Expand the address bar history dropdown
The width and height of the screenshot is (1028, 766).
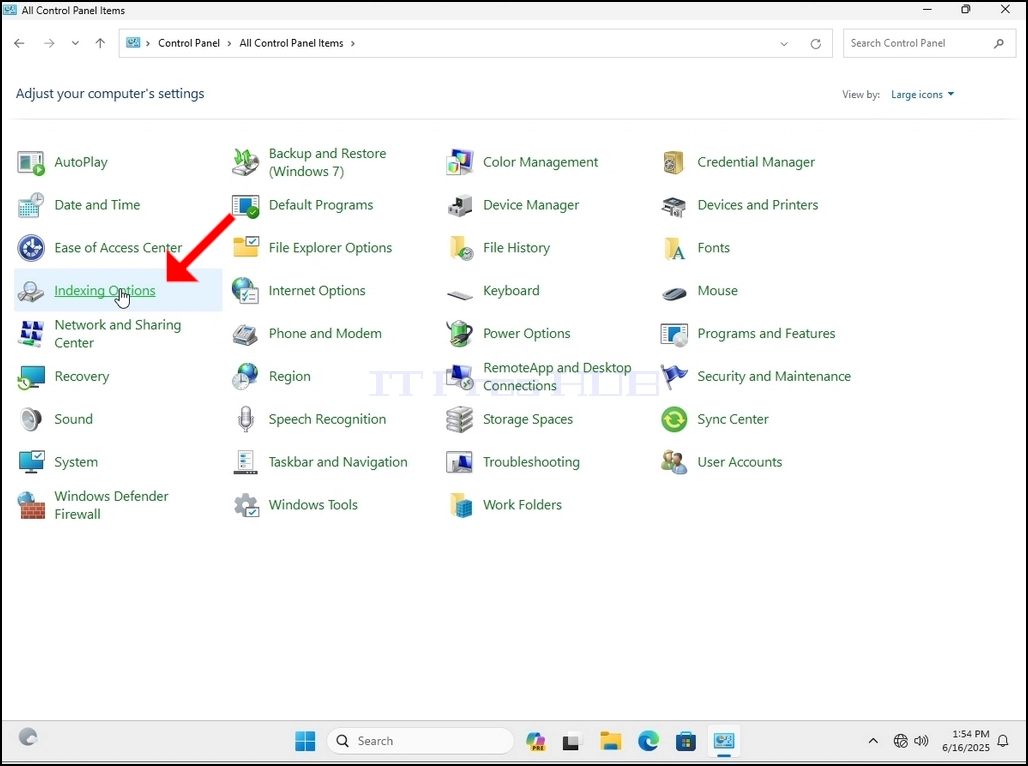[x=783, y=44]
